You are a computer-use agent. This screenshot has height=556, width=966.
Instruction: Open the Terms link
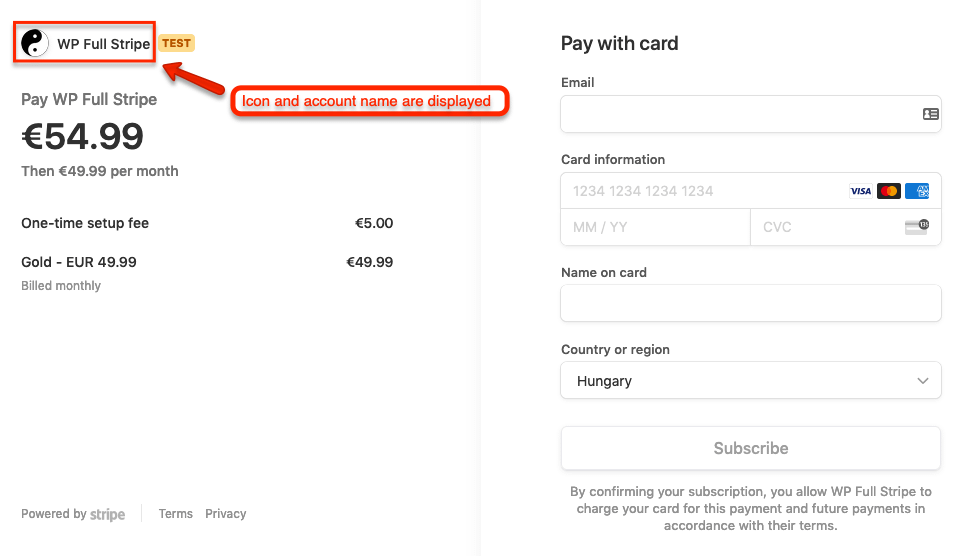(x=175, y=514)
